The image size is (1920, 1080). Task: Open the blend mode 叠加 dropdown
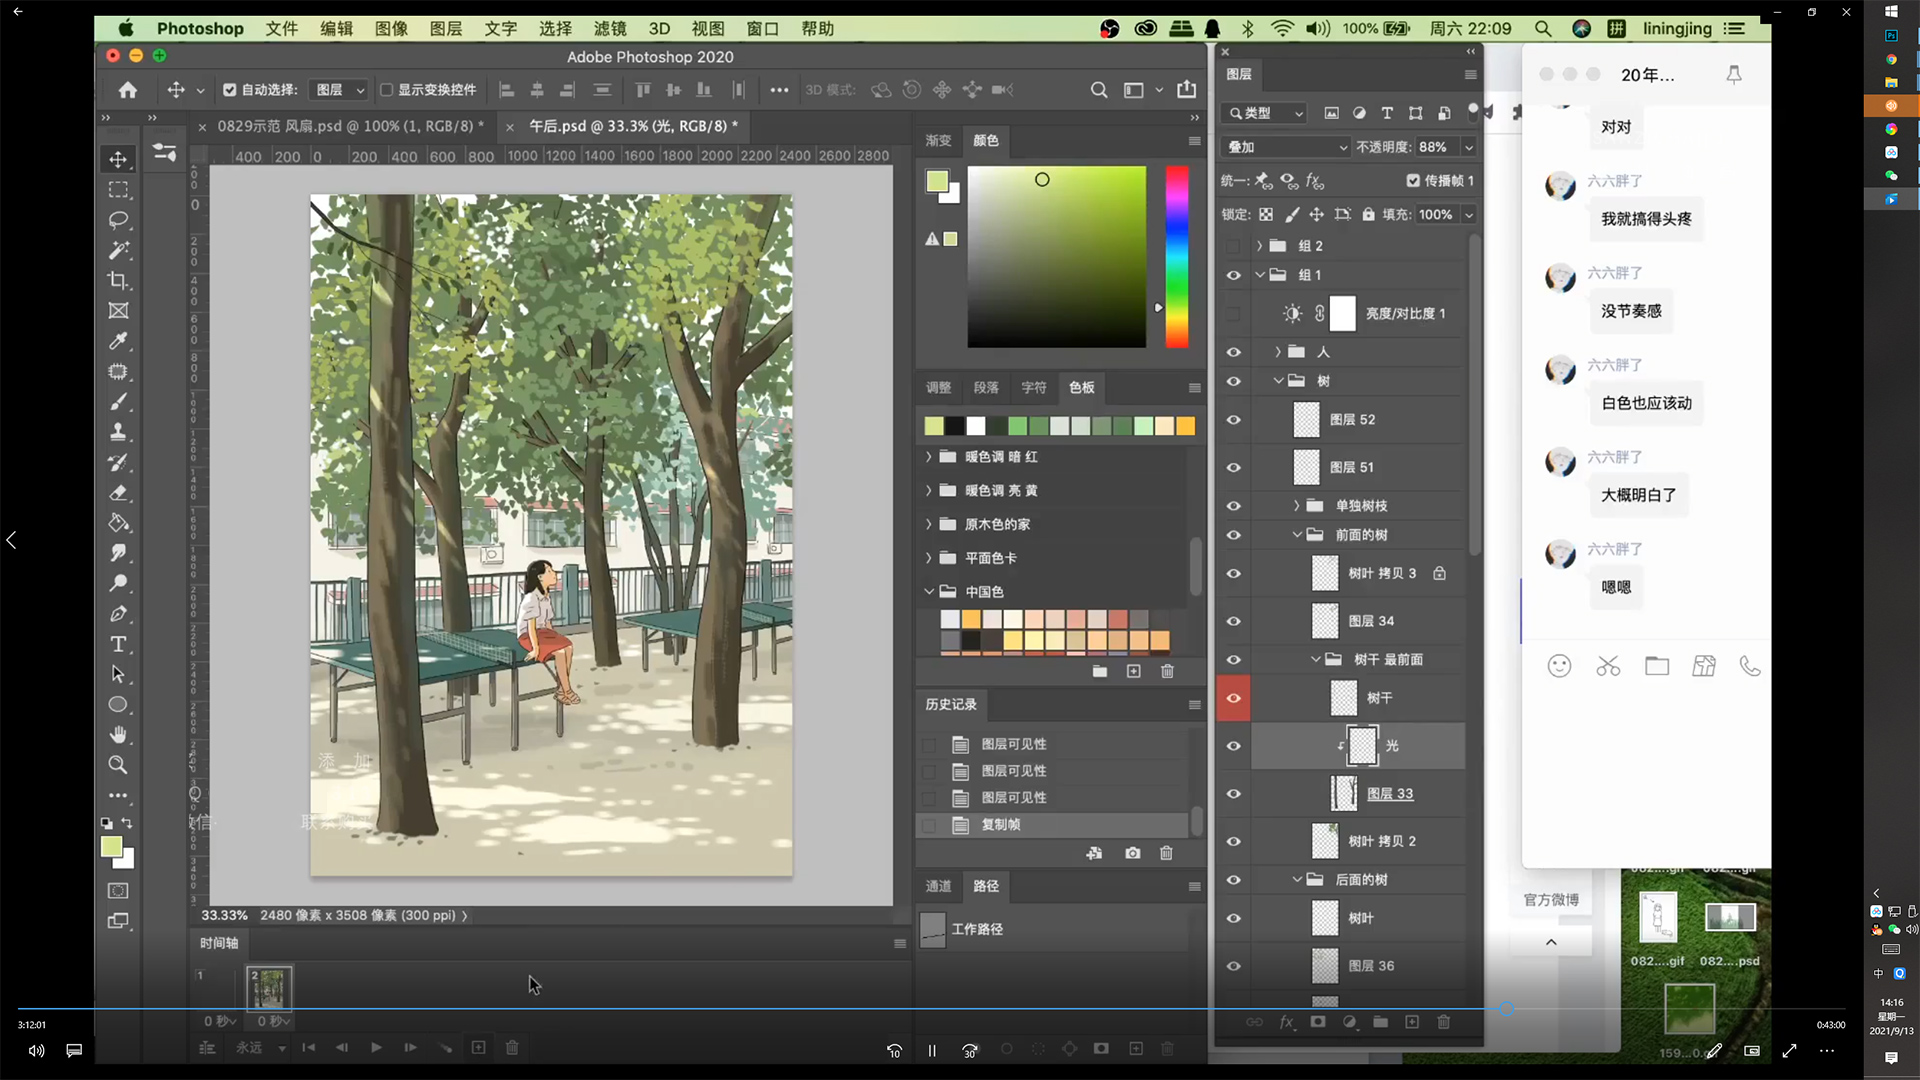pos(1286,147)
